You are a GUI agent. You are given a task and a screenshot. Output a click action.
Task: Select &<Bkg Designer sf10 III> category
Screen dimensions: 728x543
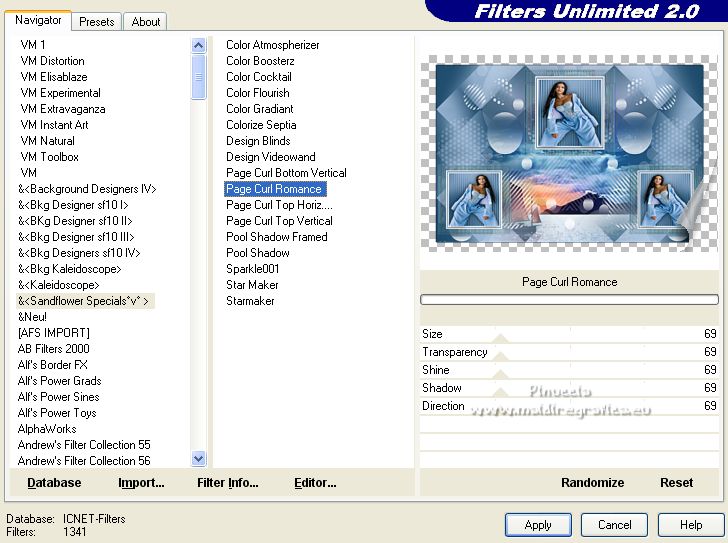(x=76, y=237)
